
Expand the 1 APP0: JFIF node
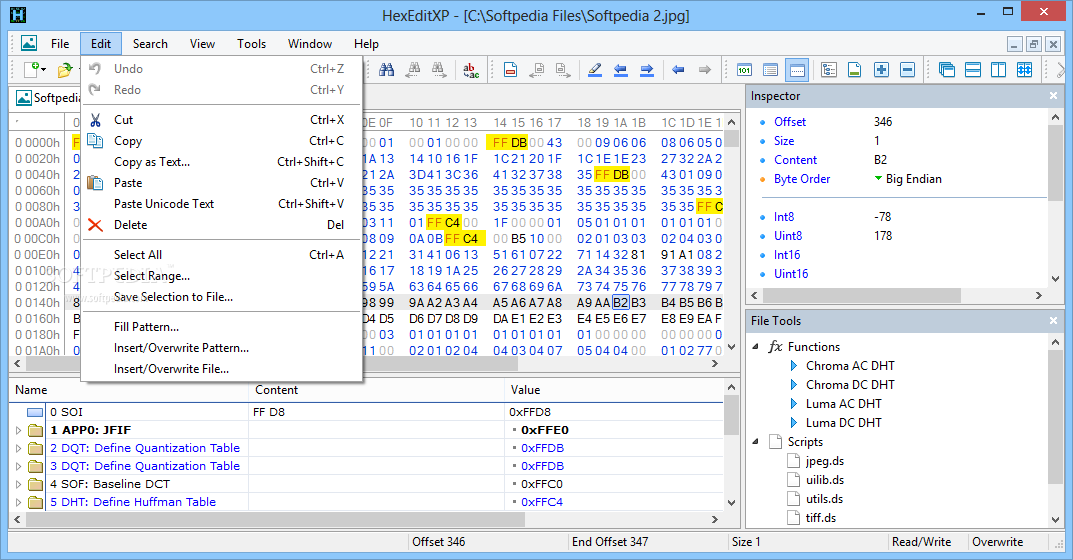coord(18,431)
